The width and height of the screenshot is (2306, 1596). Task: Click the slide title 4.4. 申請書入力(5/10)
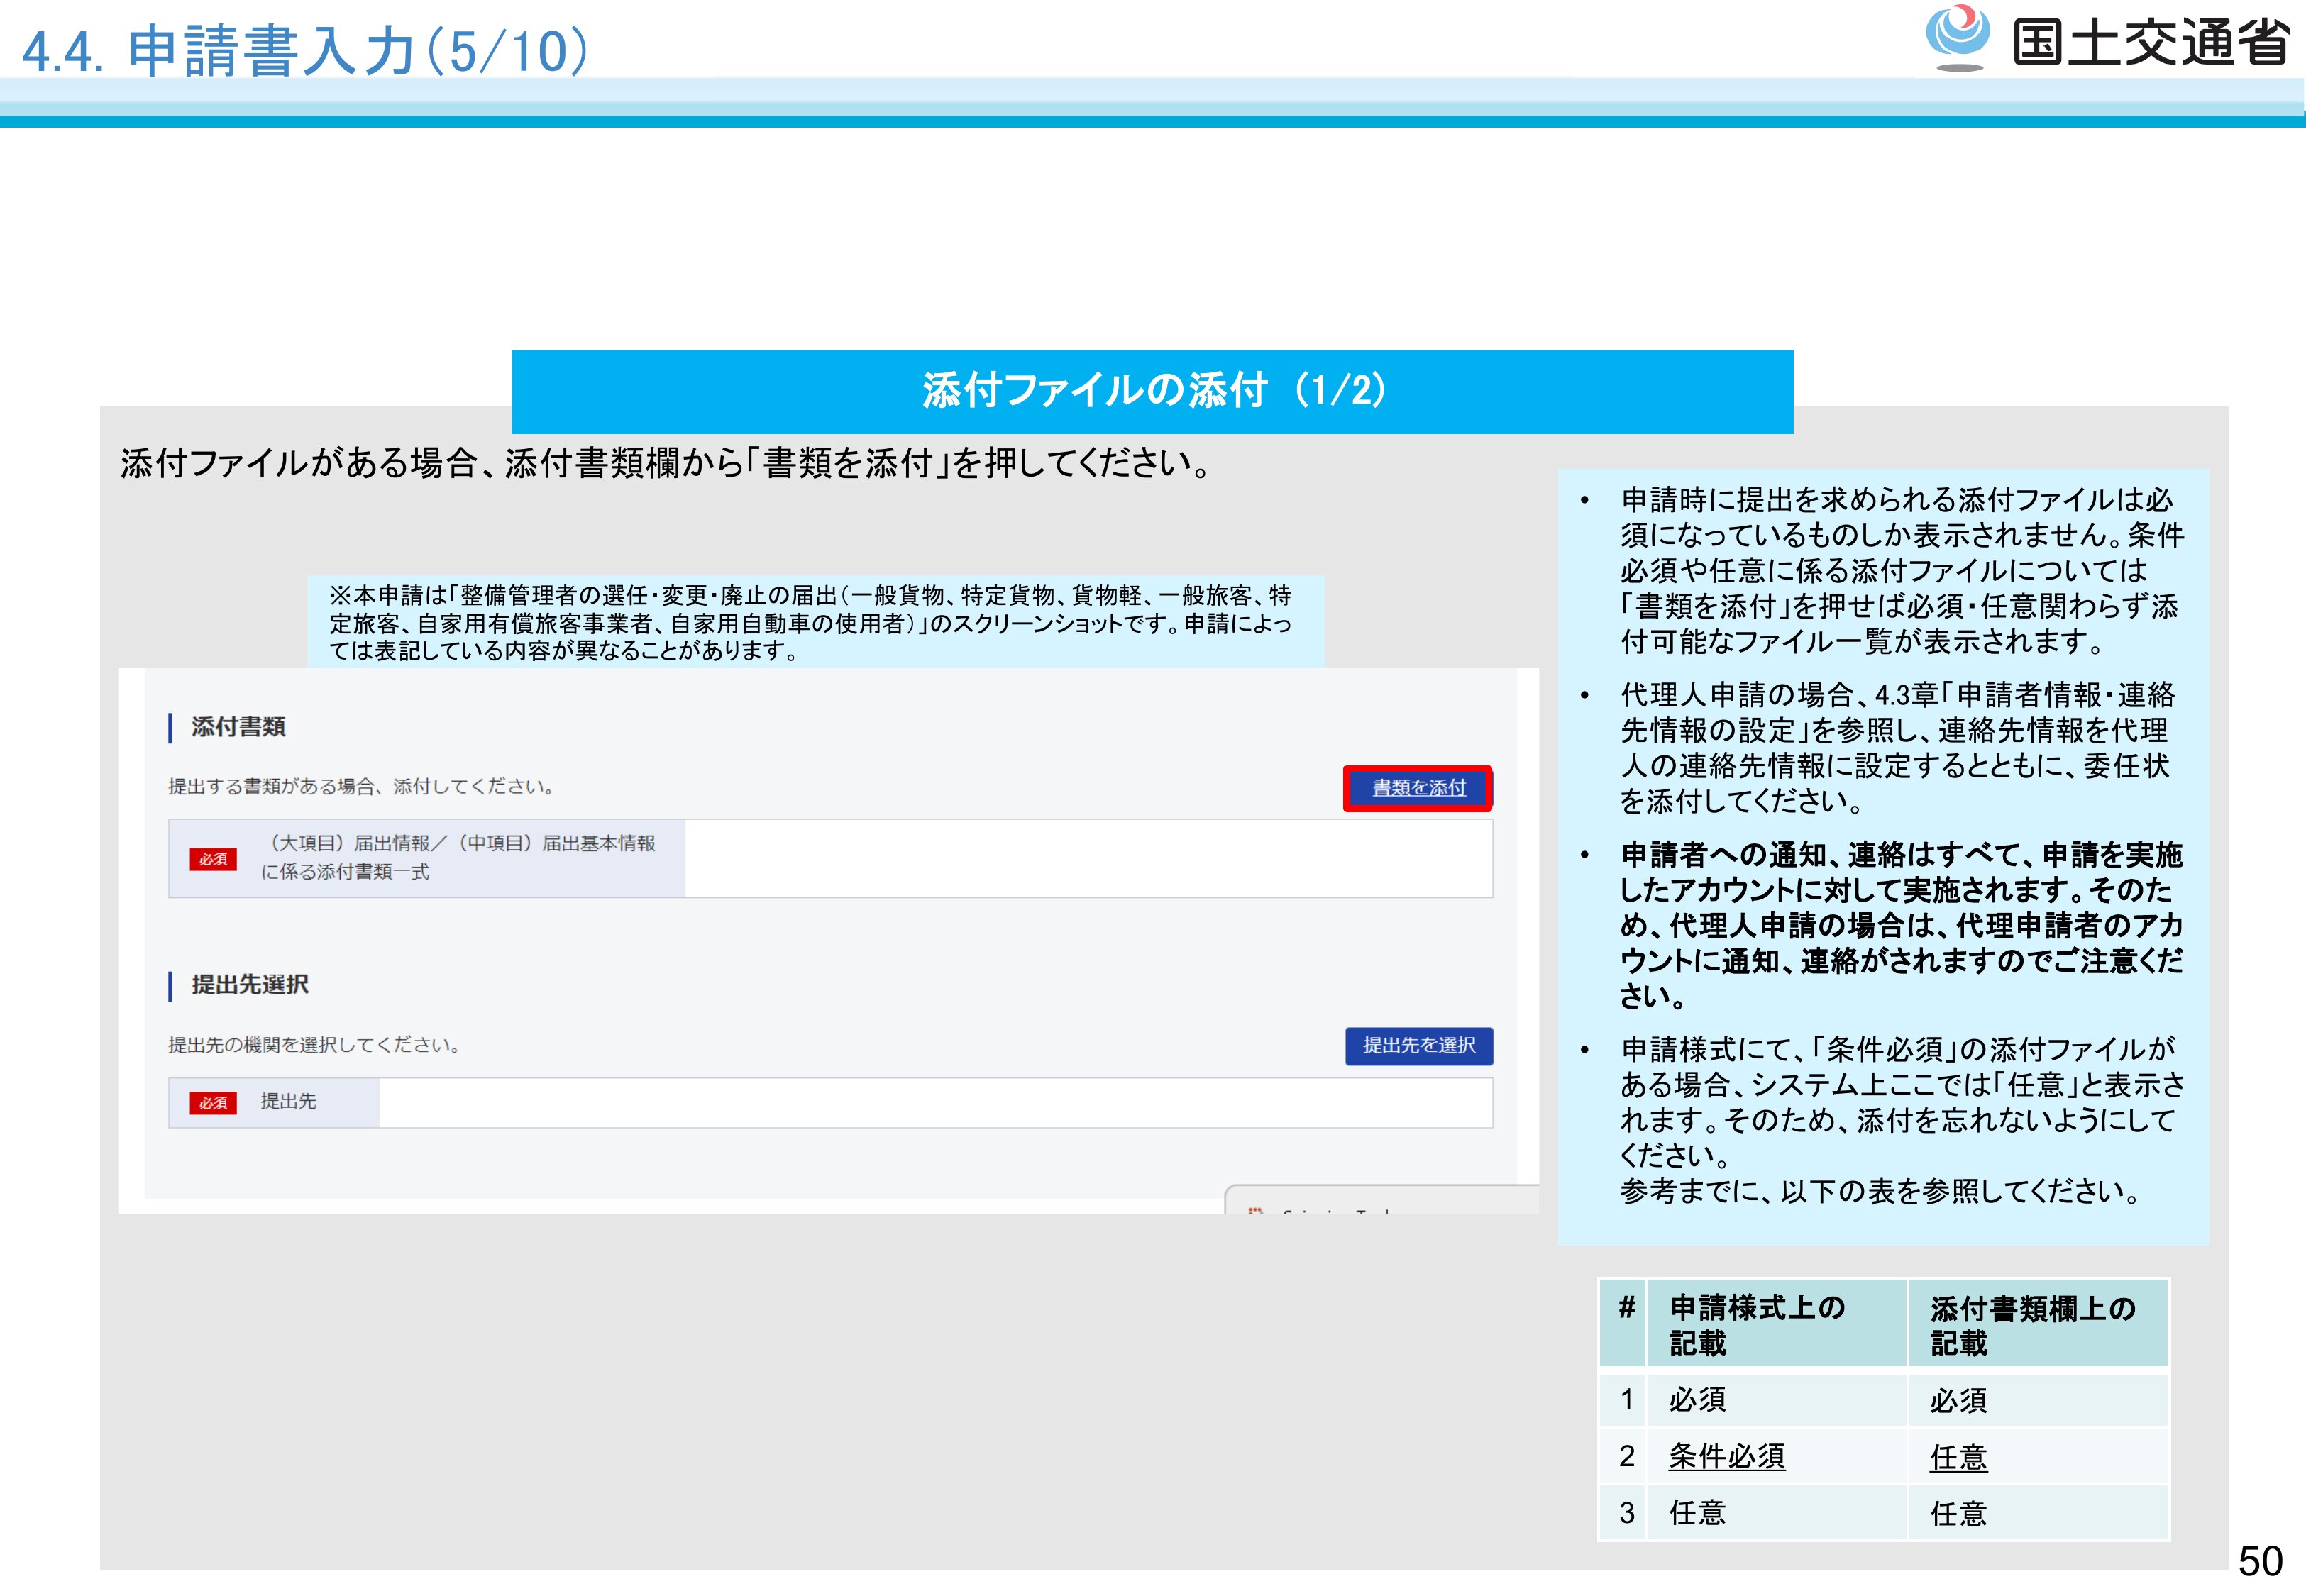(305, 50)
